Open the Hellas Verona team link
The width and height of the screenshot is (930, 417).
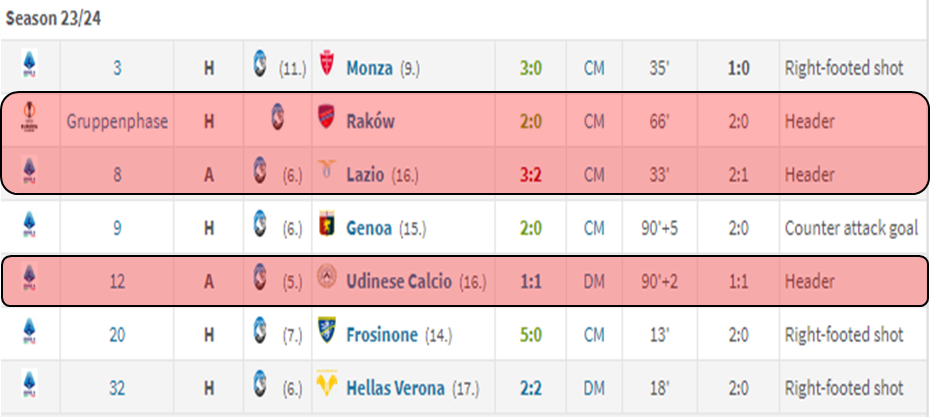pos(395,389)
